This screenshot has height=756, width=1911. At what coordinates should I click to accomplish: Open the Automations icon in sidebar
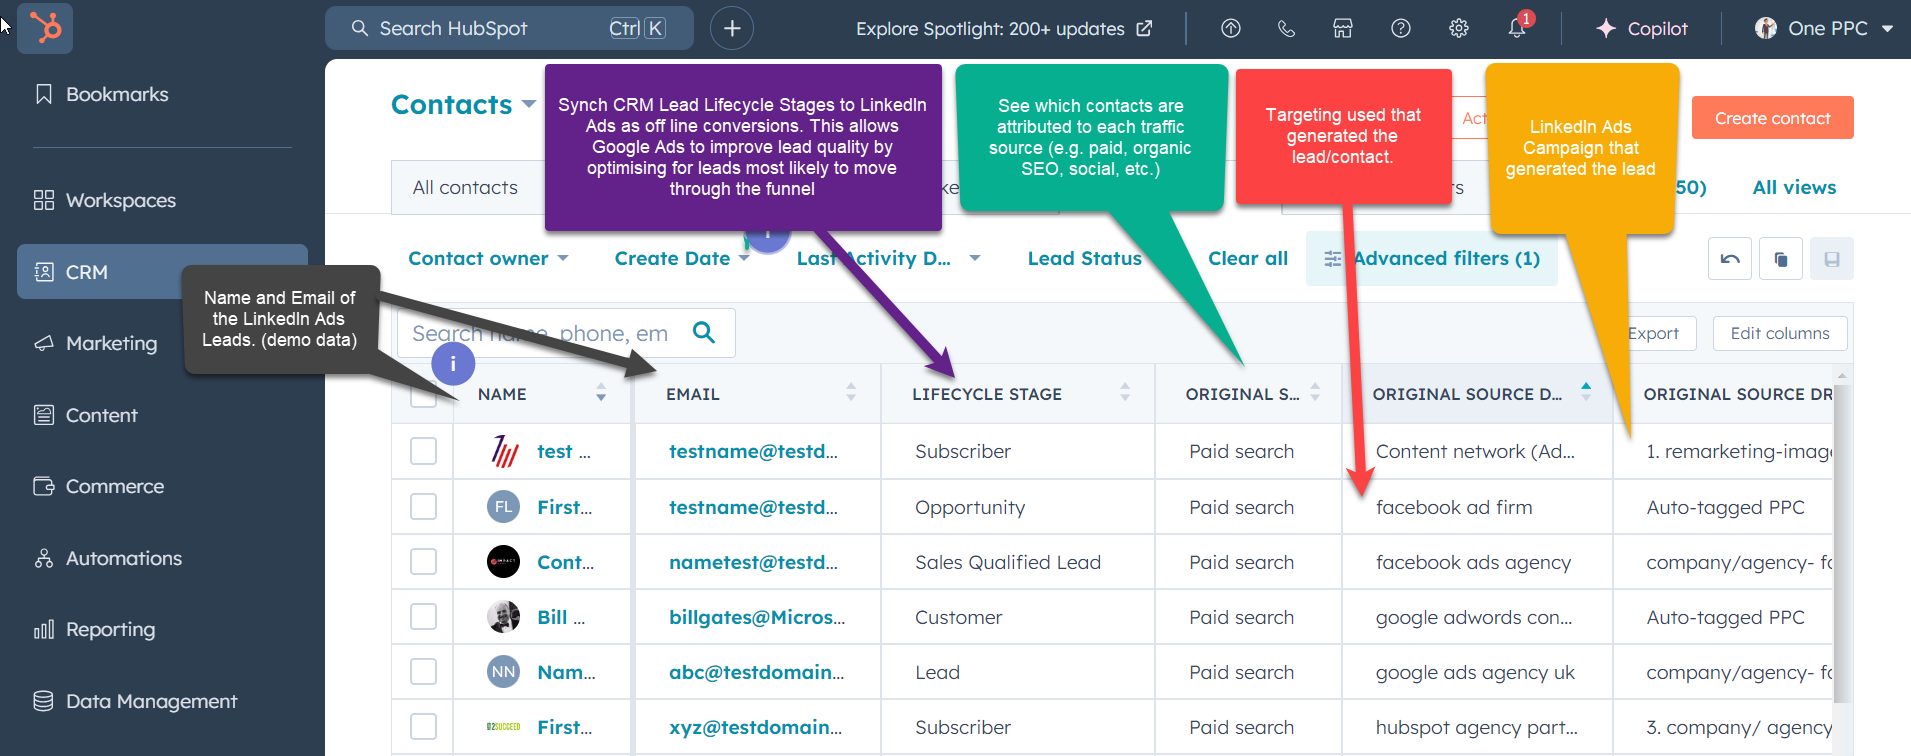pyautogui.click(x=43, y=558)
